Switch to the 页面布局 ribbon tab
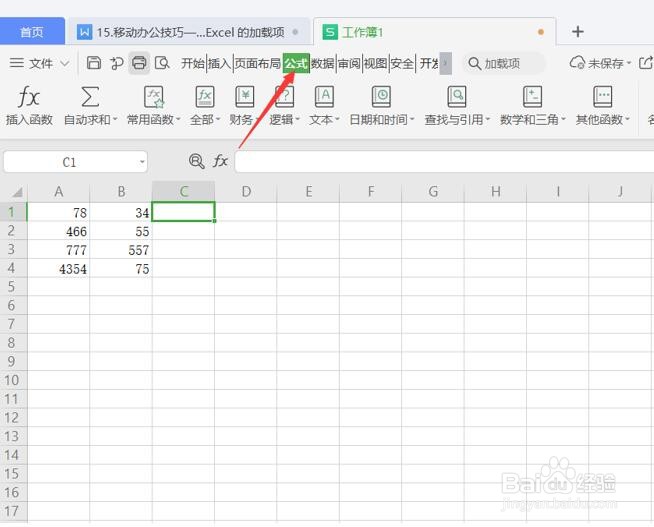 257,63
